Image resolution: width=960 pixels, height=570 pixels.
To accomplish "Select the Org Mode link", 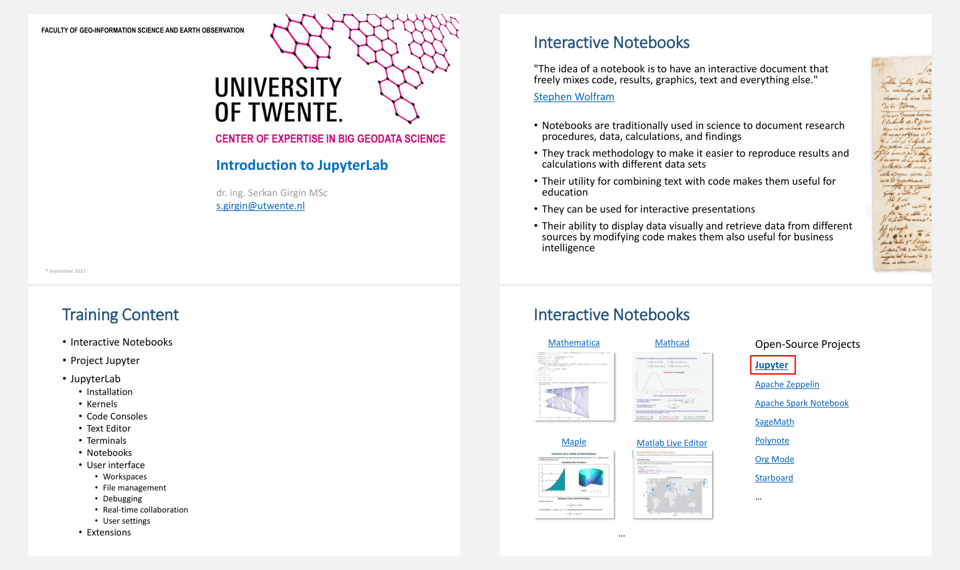I will pos(774,459).
